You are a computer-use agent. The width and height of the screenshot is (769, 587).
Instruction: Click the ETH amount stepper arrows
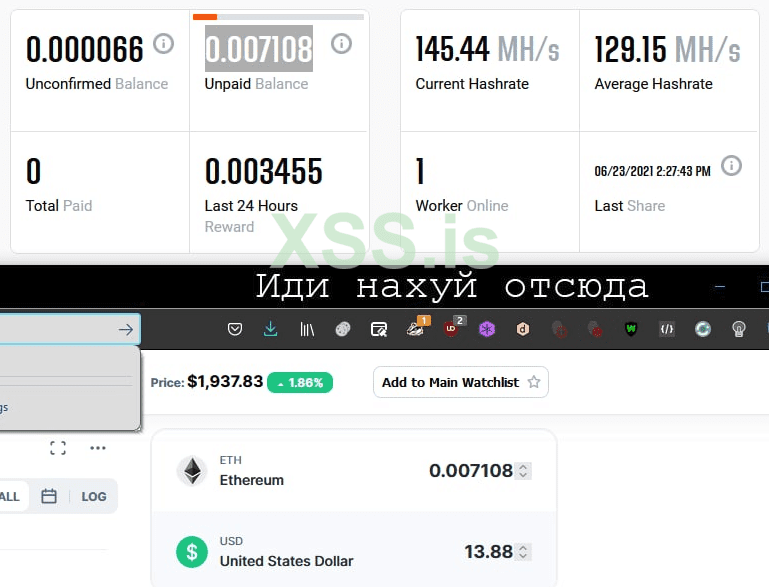pyautogui.click(x=523, y=471)
